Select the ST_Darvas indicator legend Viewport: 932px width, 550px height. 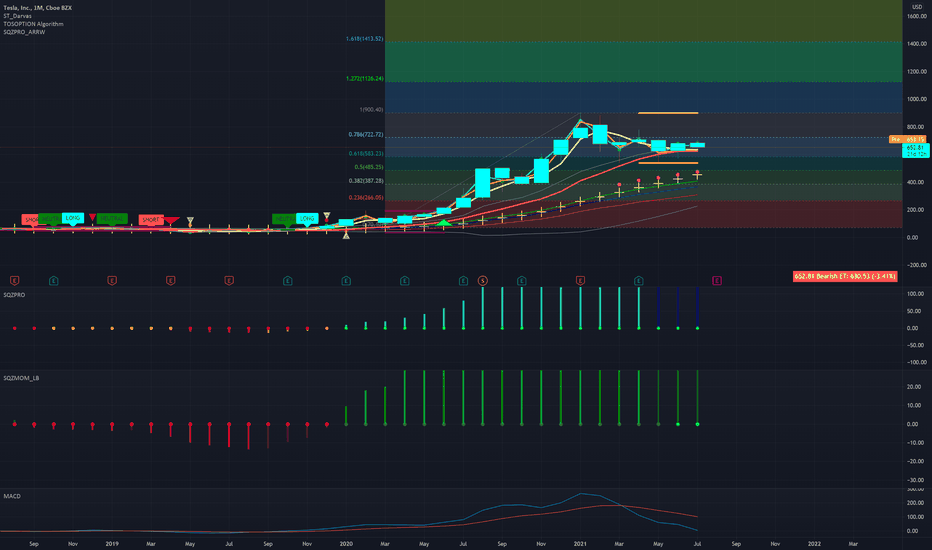pyautogui.click(x=17, y=16)
